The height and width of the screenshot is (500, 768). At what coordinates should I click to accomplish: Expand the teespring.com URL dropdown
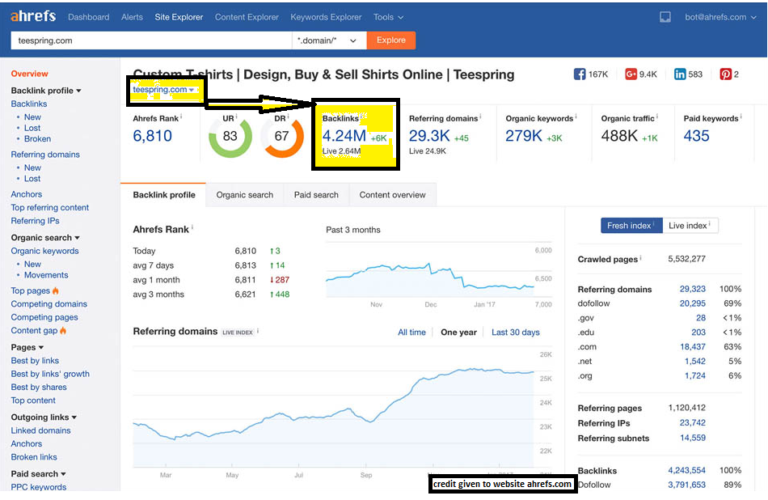pyautogui.click(x=163, y=90)
